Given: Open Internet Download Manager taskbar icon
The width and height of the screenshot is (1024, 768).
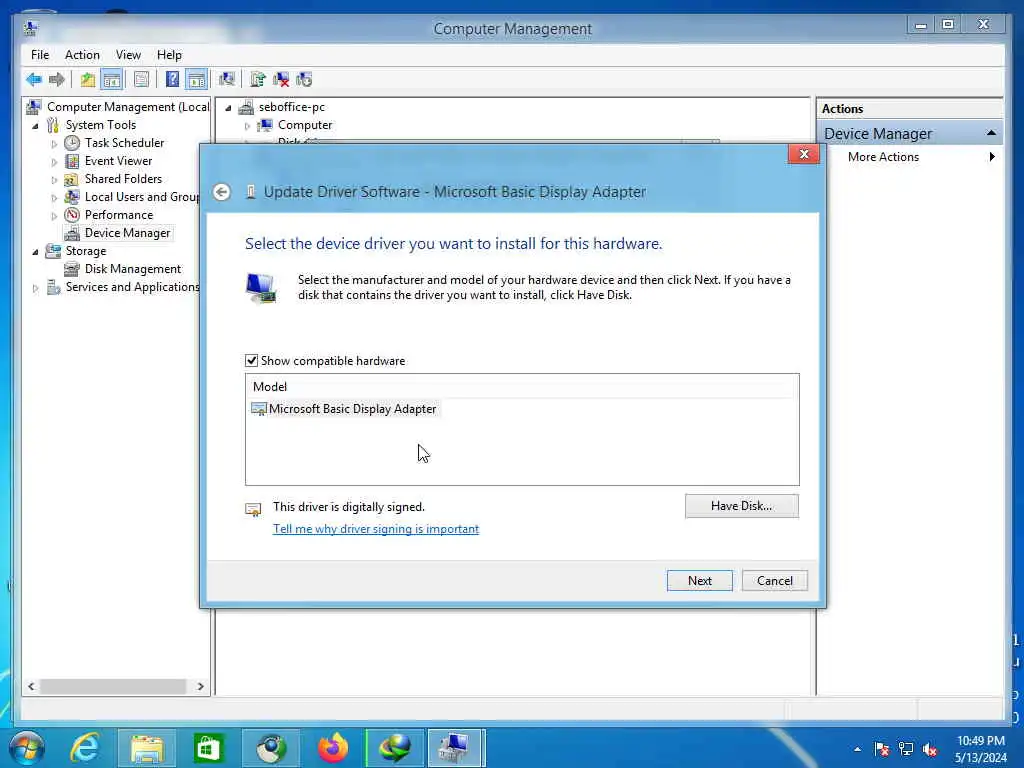Looking at the screenshot, I should pyautogui.click(x=394, y=748).
